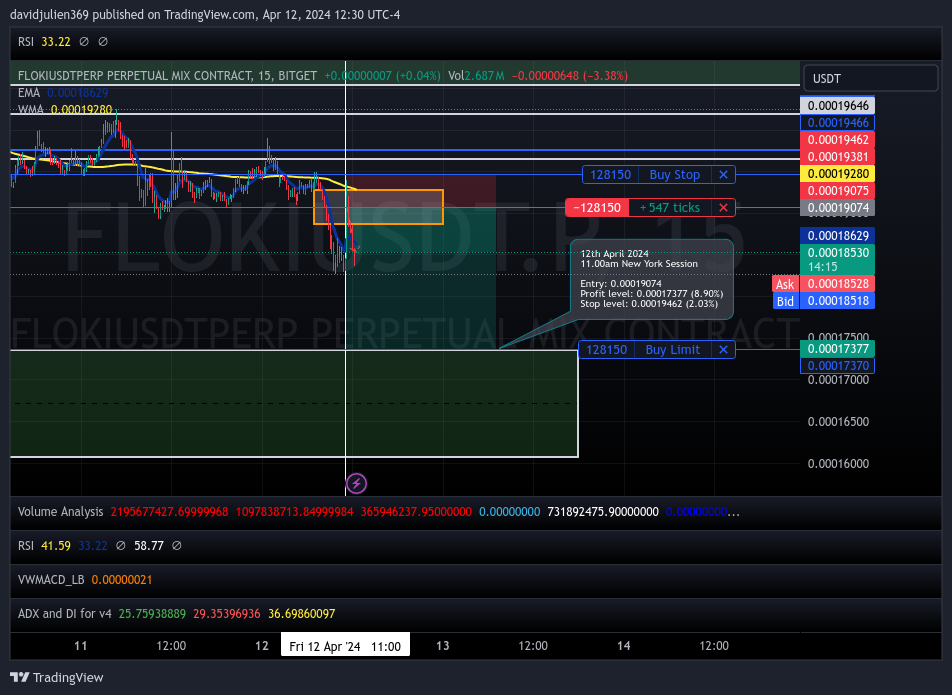Image resolution: width=952 pixels, height=695 pixels.
Task: Click the dark blue 0.00018629 EMA price label
Action: click(837, 236)
